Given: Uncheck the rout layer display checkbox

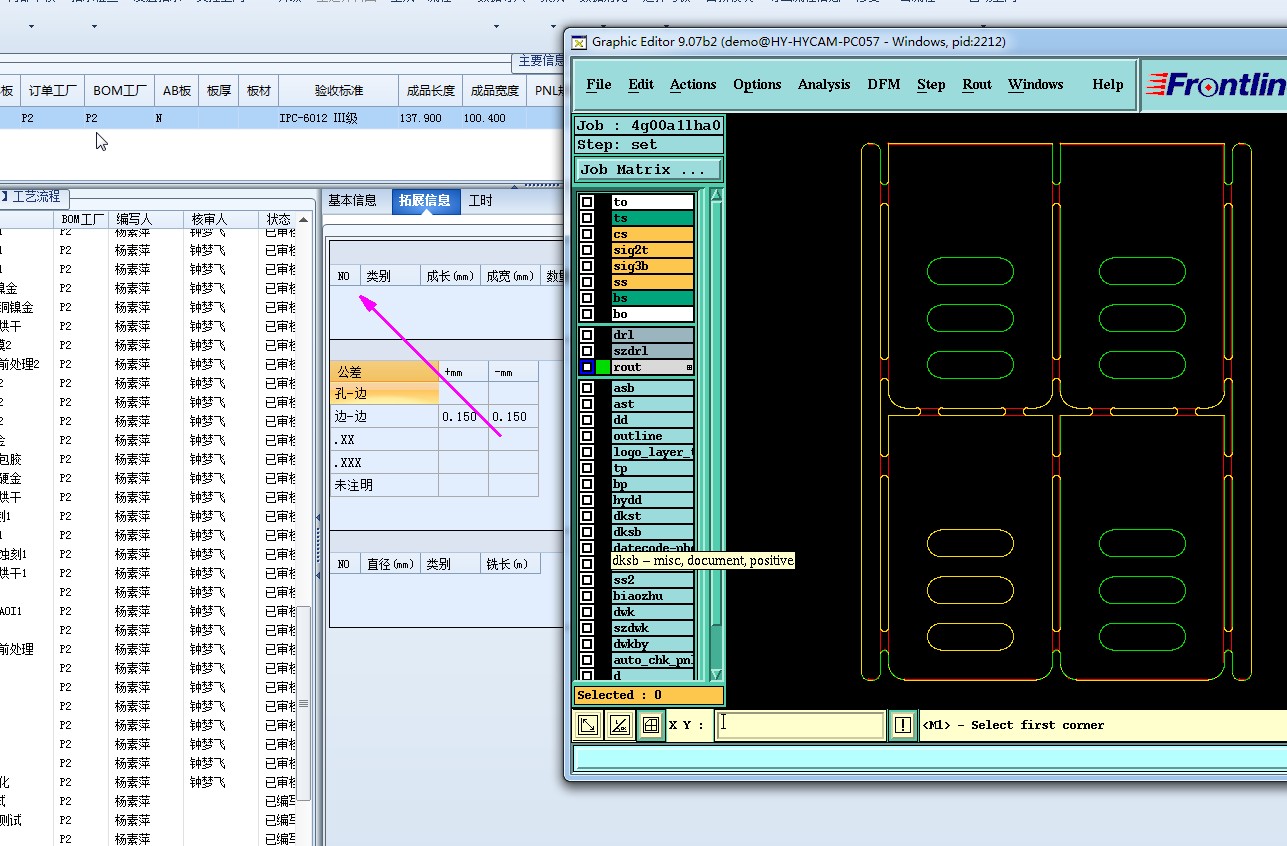Looking at the screenshot, I should tap(587, 367).
